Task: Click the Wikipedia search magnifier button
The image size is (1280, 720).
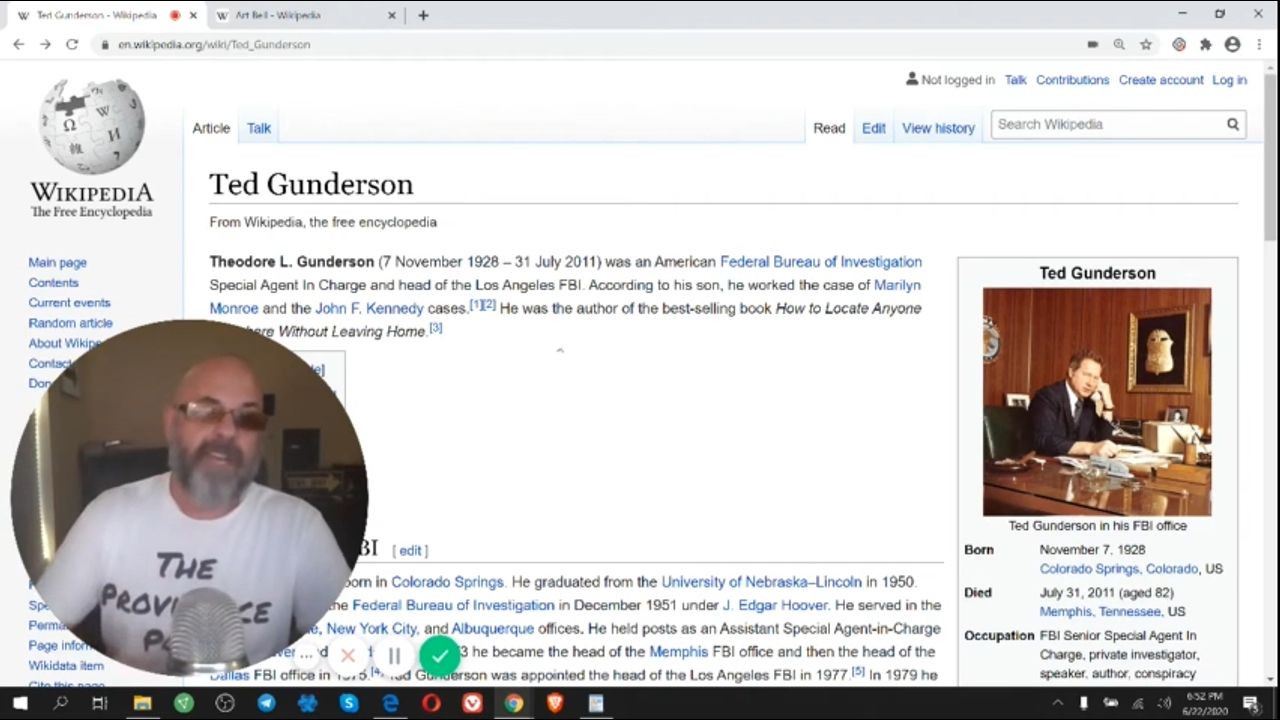Action: tap(1233, 125)
